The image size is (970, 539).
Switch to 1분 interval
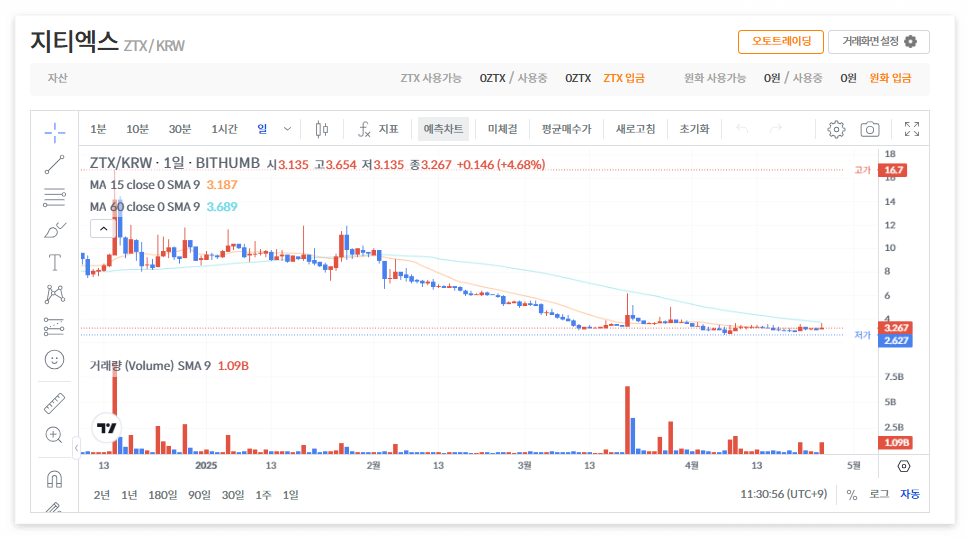98,129
